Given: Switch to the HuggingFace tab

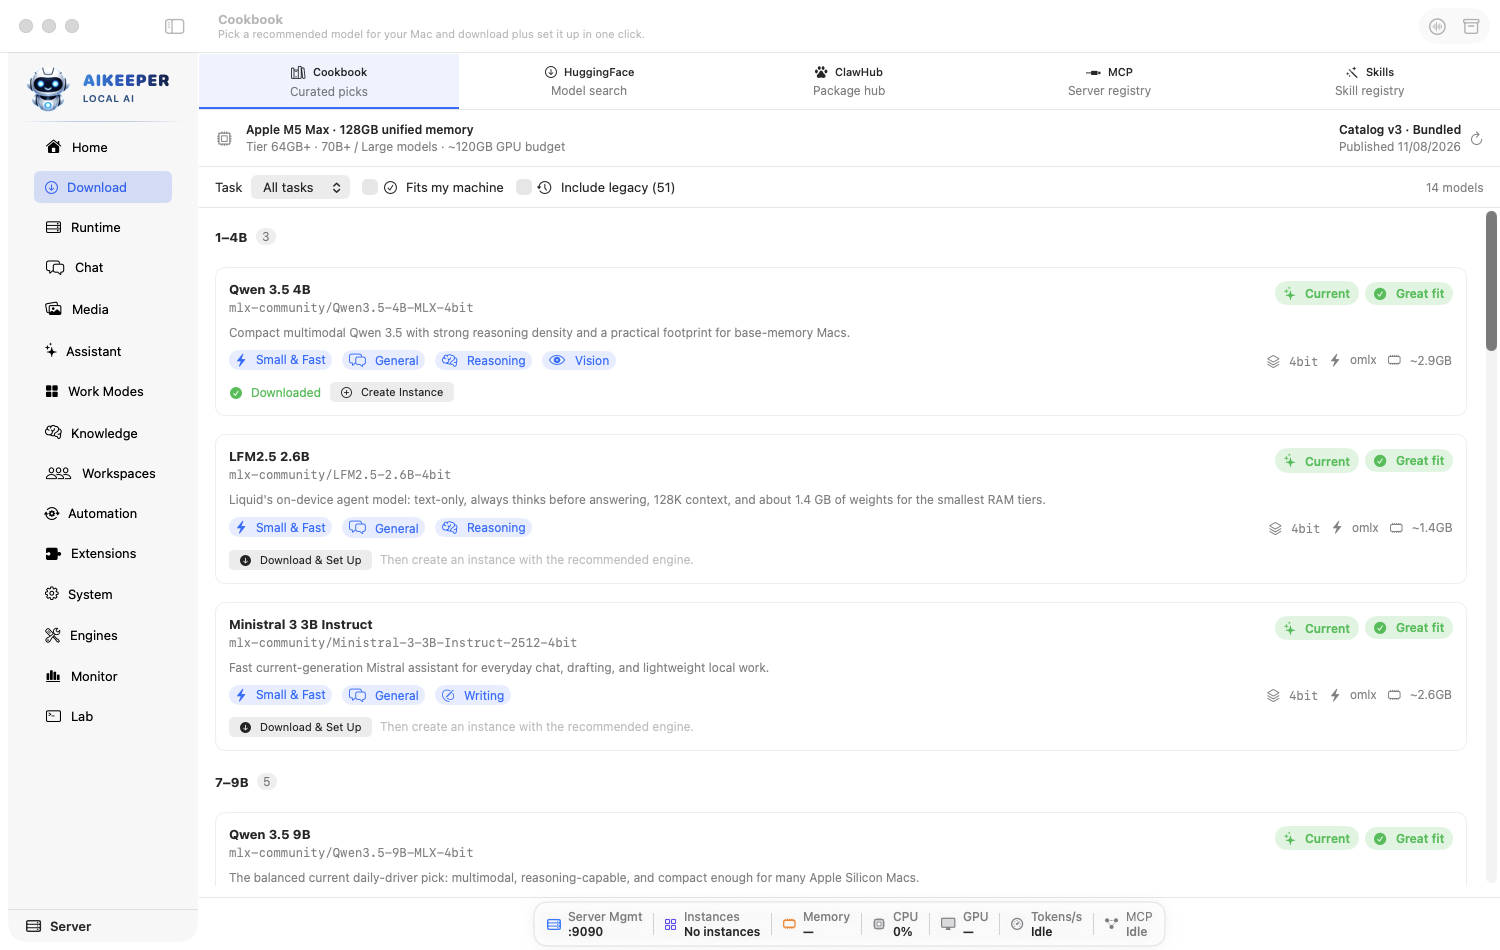Looking at the screenshot, I should pos(589,81).
